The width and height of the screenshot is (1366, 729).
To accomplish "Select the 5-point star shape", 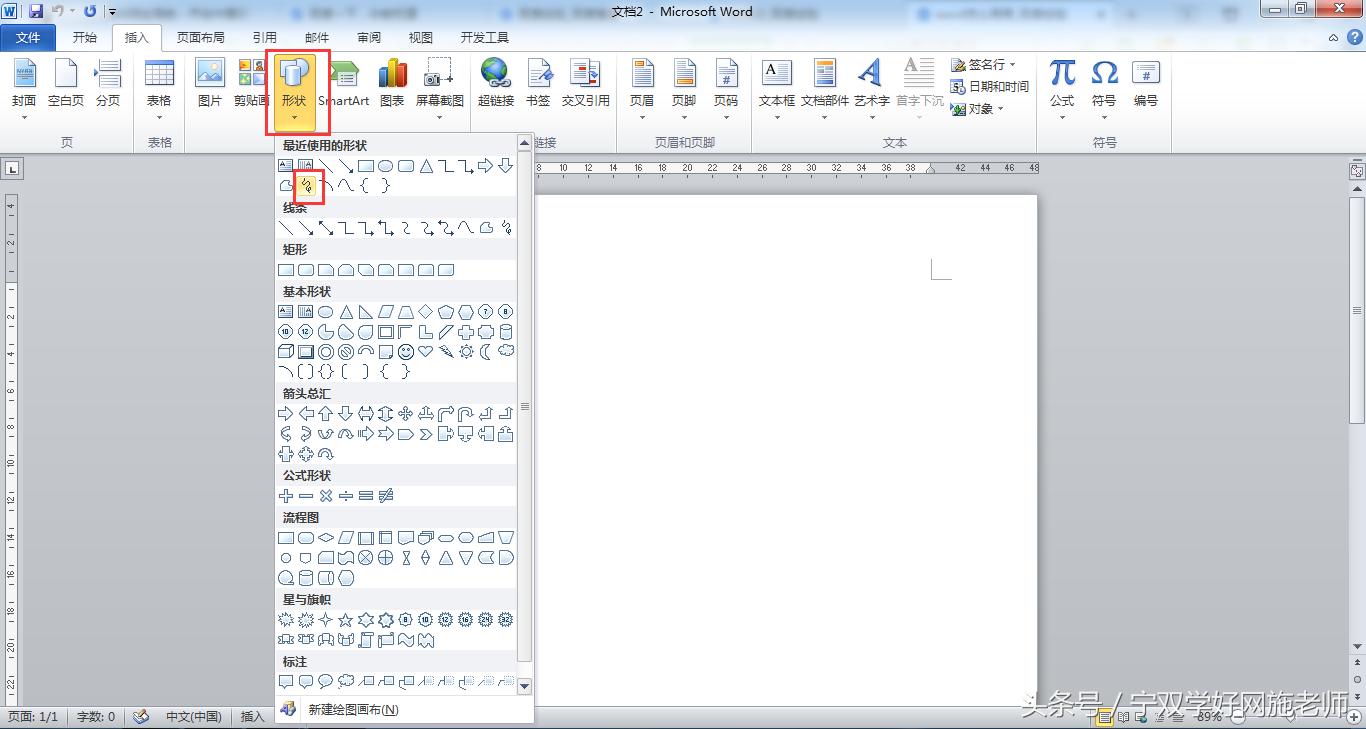I will [345, 620].
